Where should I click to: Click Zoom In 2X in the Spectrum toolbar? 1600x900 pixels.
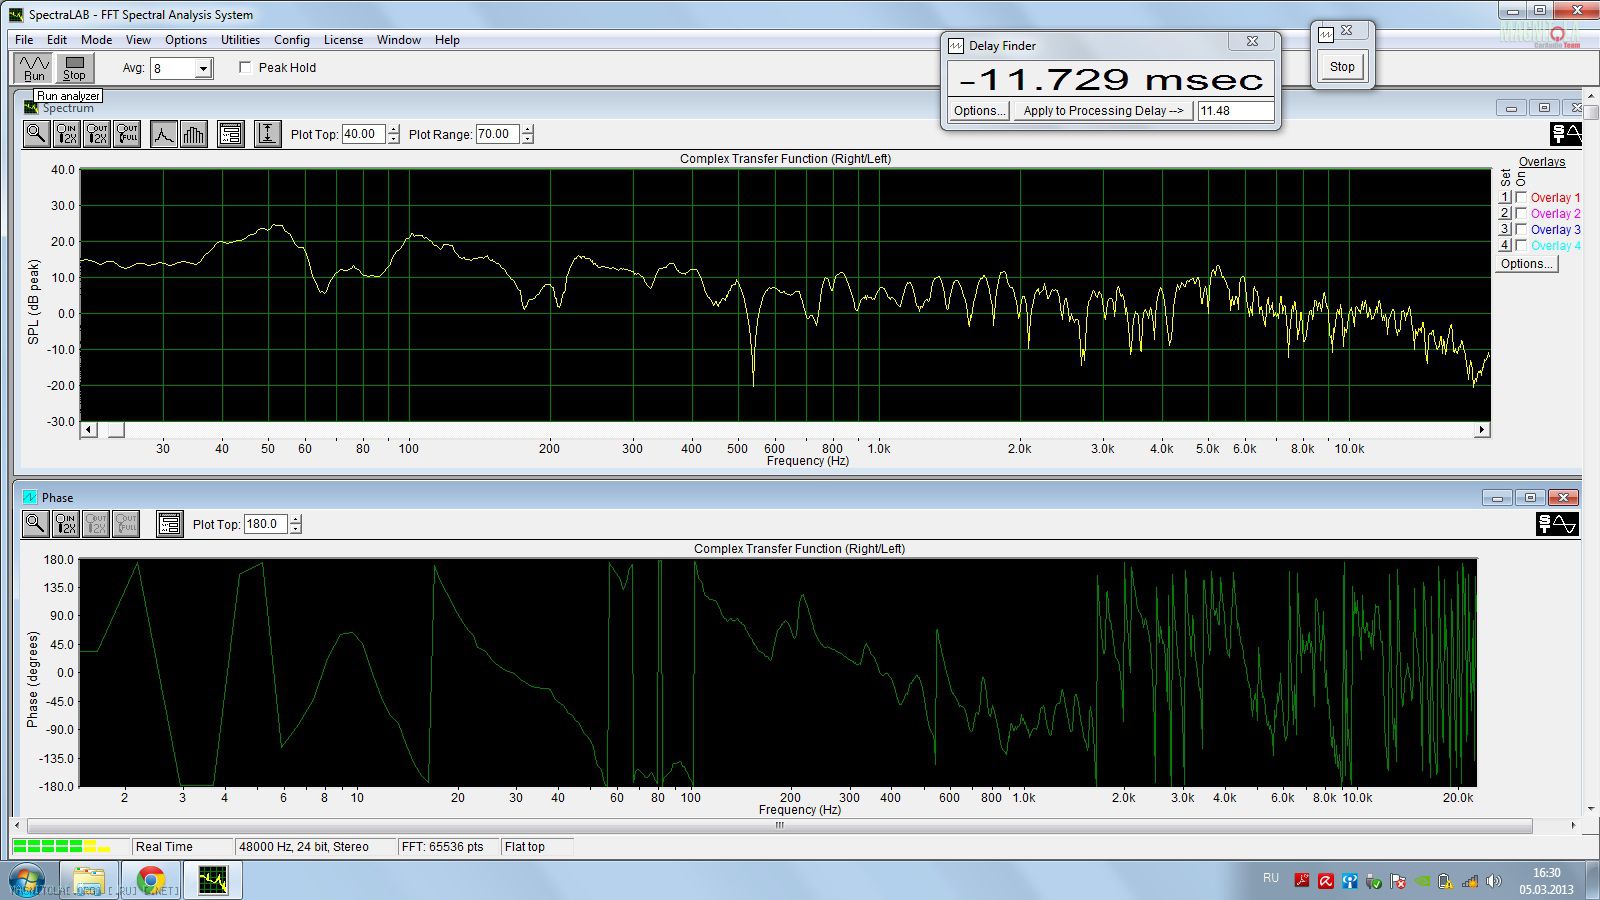tap(66, 134)
